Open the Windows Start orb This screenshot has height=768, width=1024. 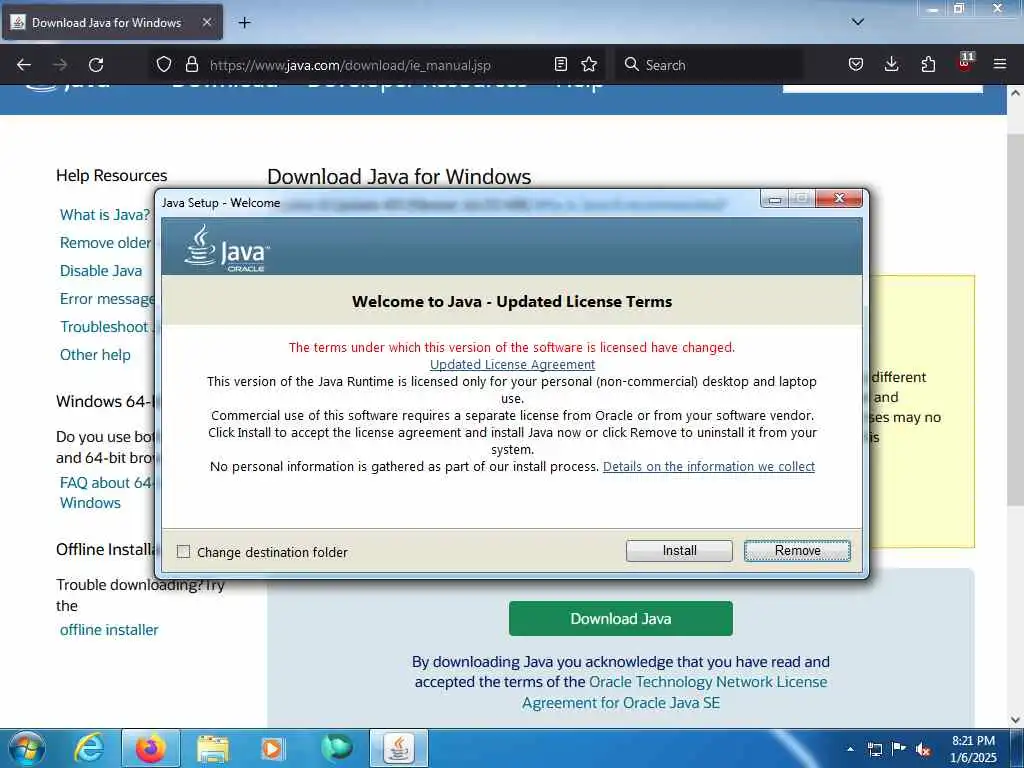pyautogui.click(x=26, y=748)
